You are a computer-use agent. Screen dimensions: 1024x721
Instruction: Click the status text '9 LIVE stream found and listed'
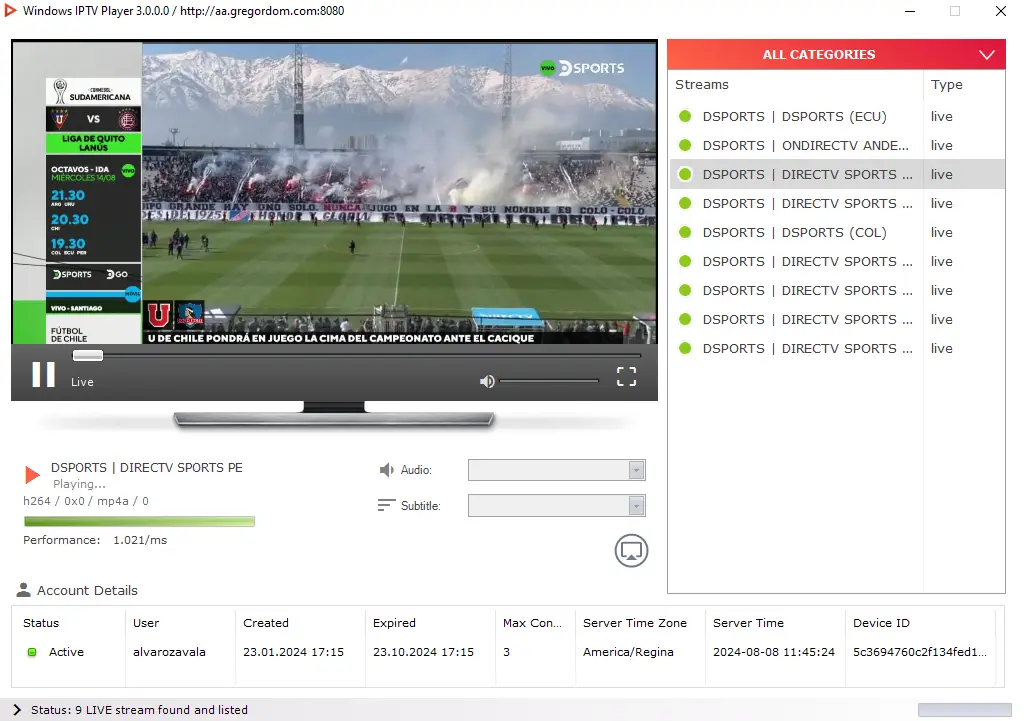click(161, 710)
